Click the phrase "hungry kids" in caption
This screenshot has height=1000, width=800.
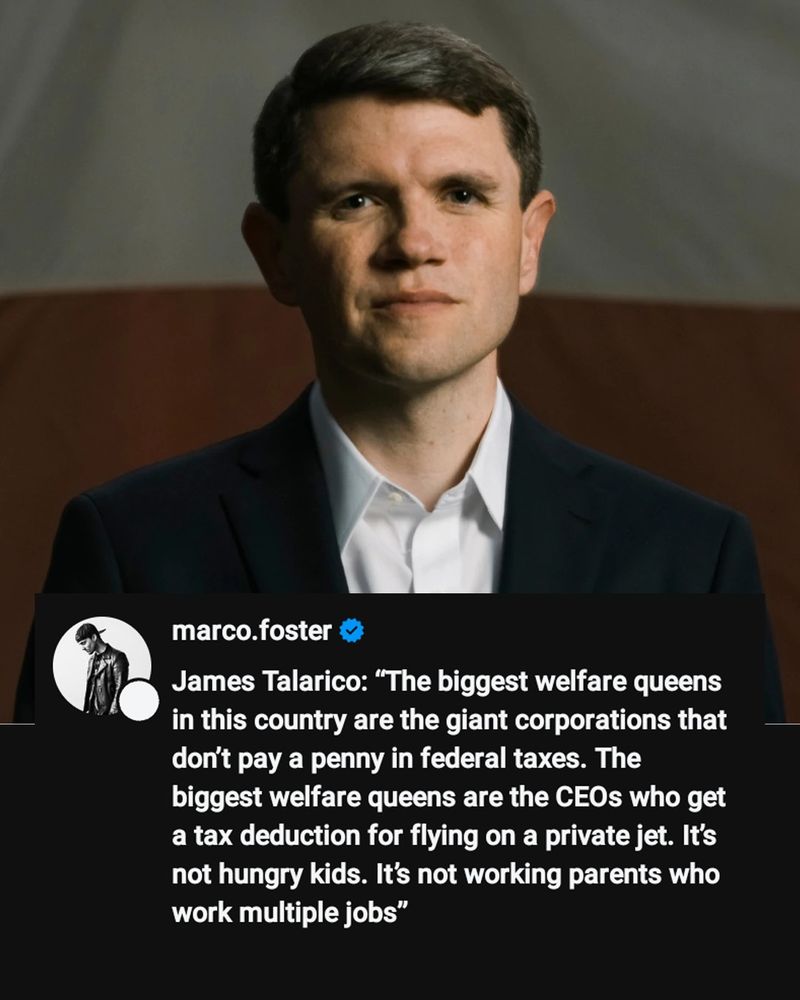(292, 875)
